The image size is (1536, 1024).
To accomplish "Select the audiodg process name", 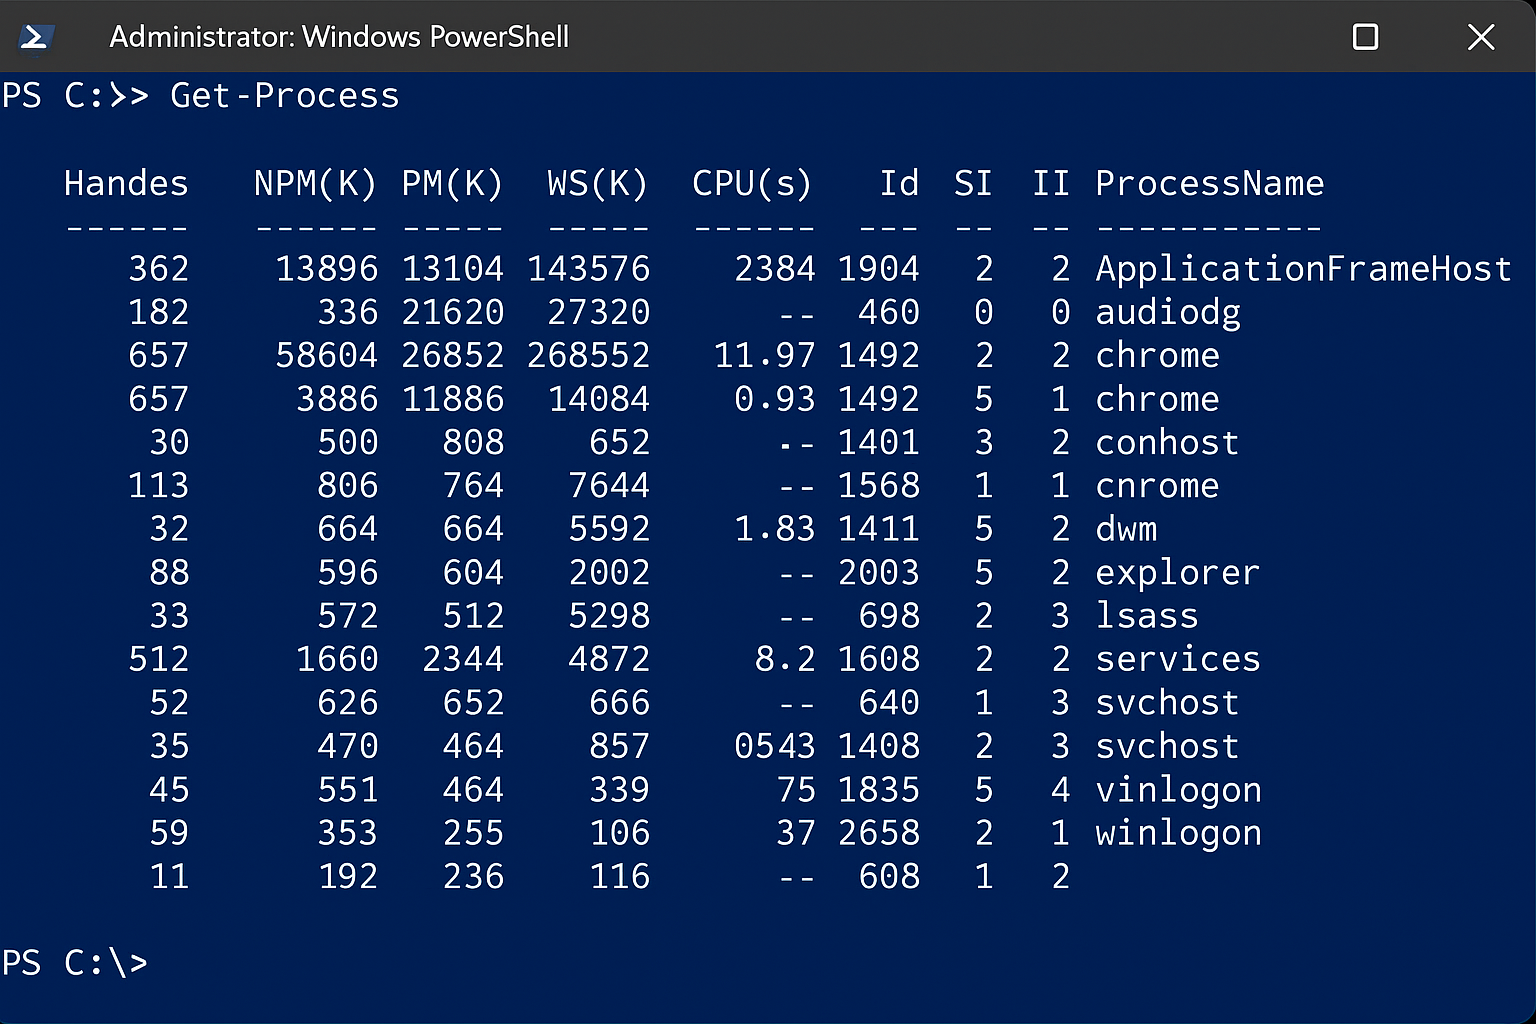I will [x=1167, y=312].
